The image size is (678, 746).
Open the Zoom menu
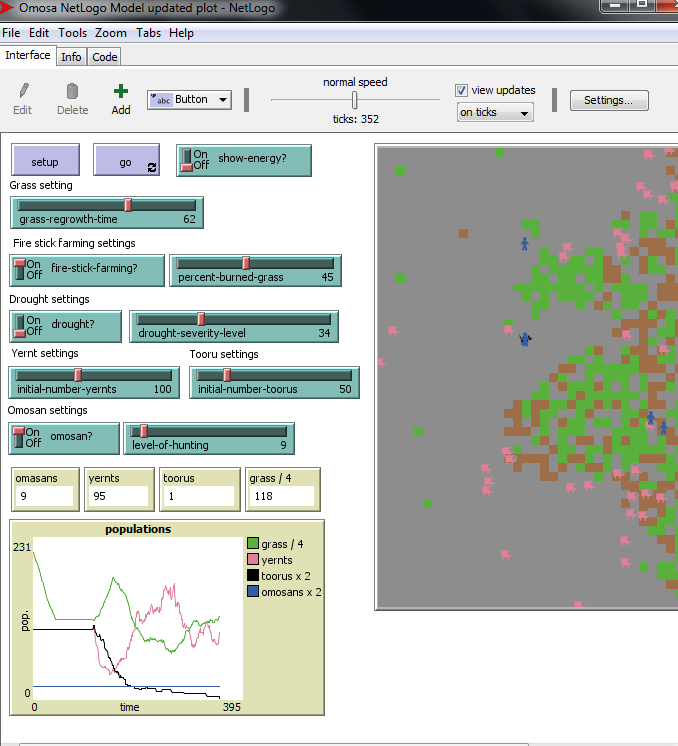111,33
